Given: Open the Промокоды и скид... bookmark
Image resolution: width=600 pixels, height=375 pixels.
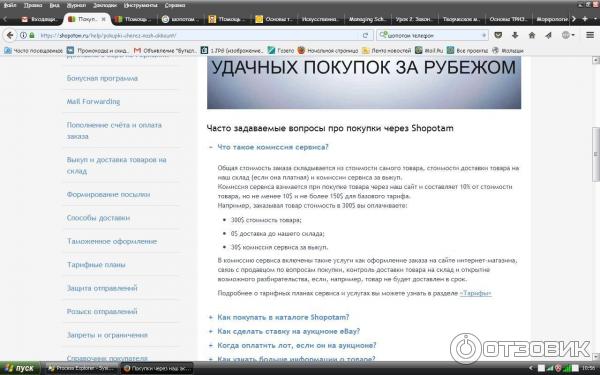Looking at the screenshot, I should coord(98,51).
